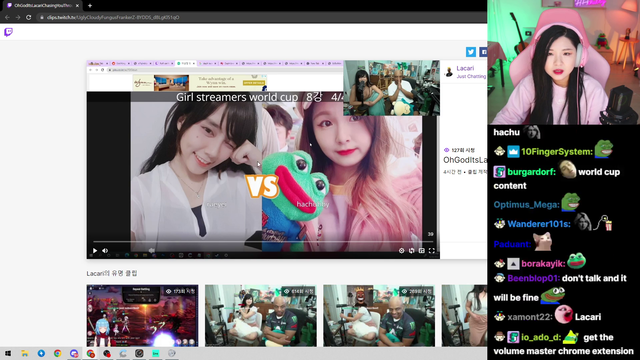The image size is (640, 360).
Task: Click the hachu chat message text
Action: 507,132
